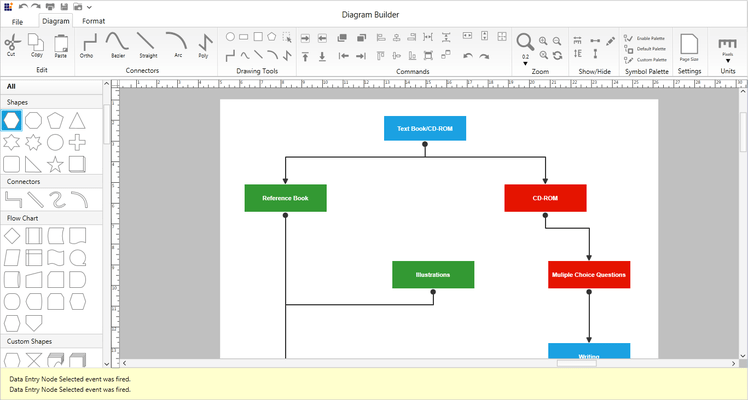Click the canvas horizontal scroll left arrow

tap(125, 363)
